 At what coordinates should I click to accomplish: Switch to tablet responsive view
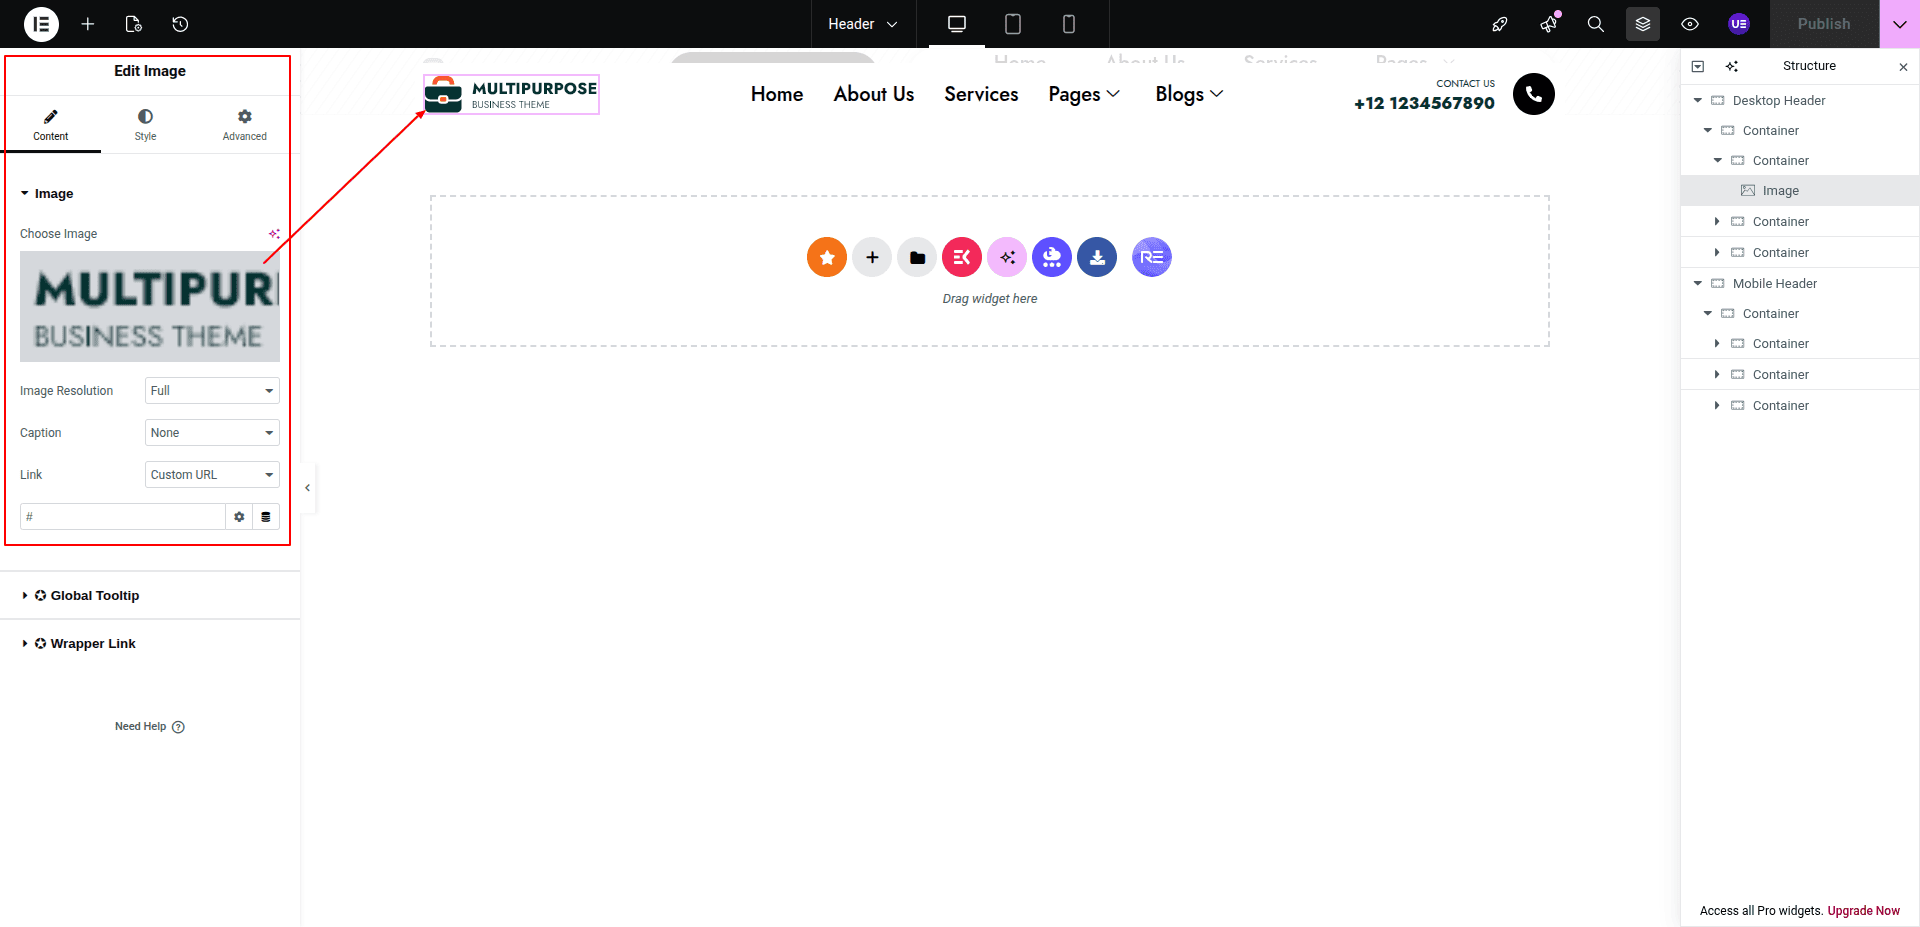click(x=1013, y=24)
